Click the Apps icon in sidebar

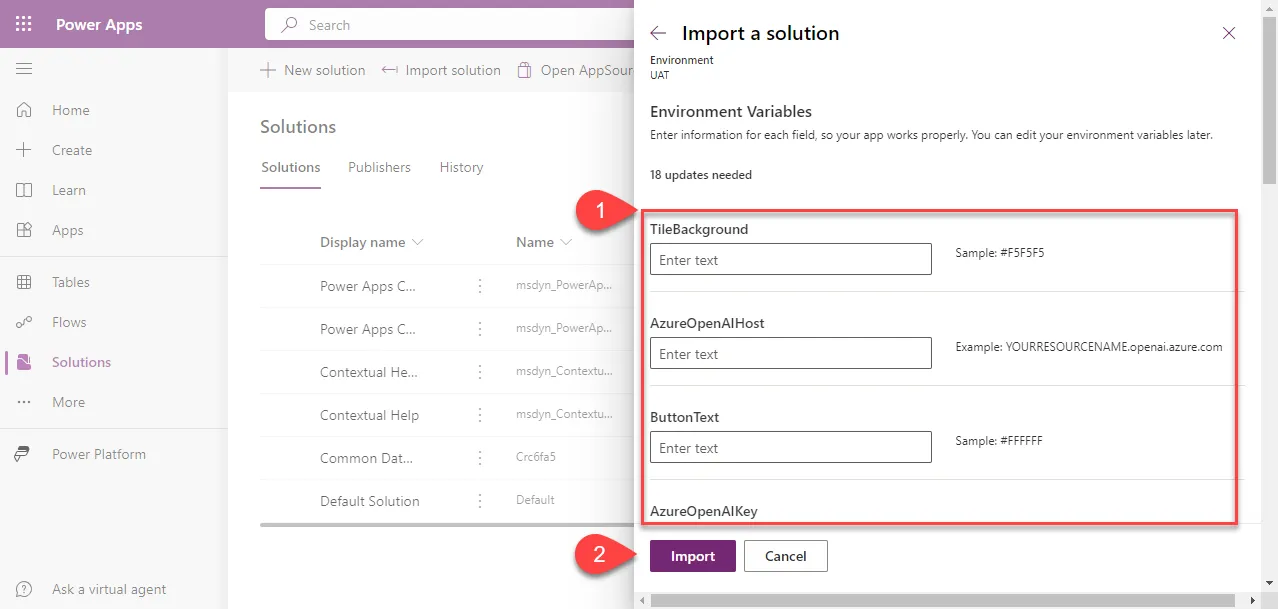click(24, 230)
